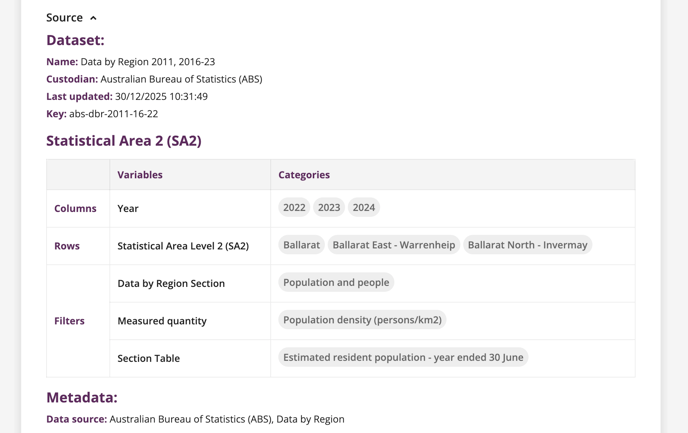Click the Ballarat category chip

[x=301, y=245]
